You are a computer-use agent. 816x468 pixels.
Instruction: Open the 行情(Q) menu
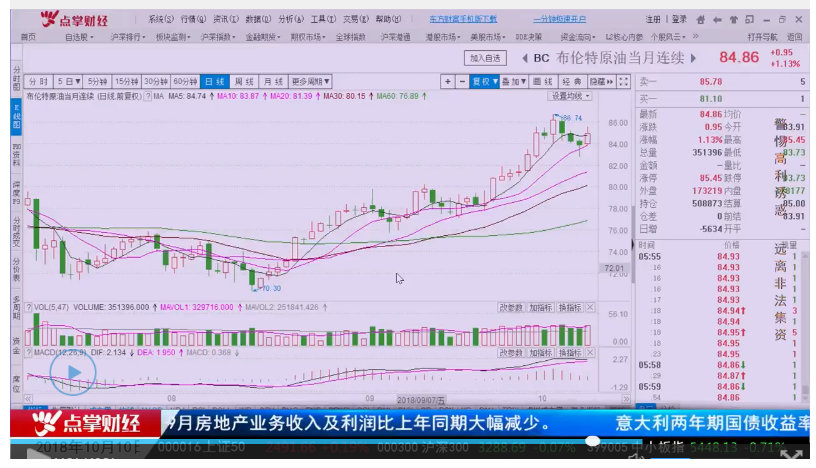pyautogui.click(x=193, y=19)
